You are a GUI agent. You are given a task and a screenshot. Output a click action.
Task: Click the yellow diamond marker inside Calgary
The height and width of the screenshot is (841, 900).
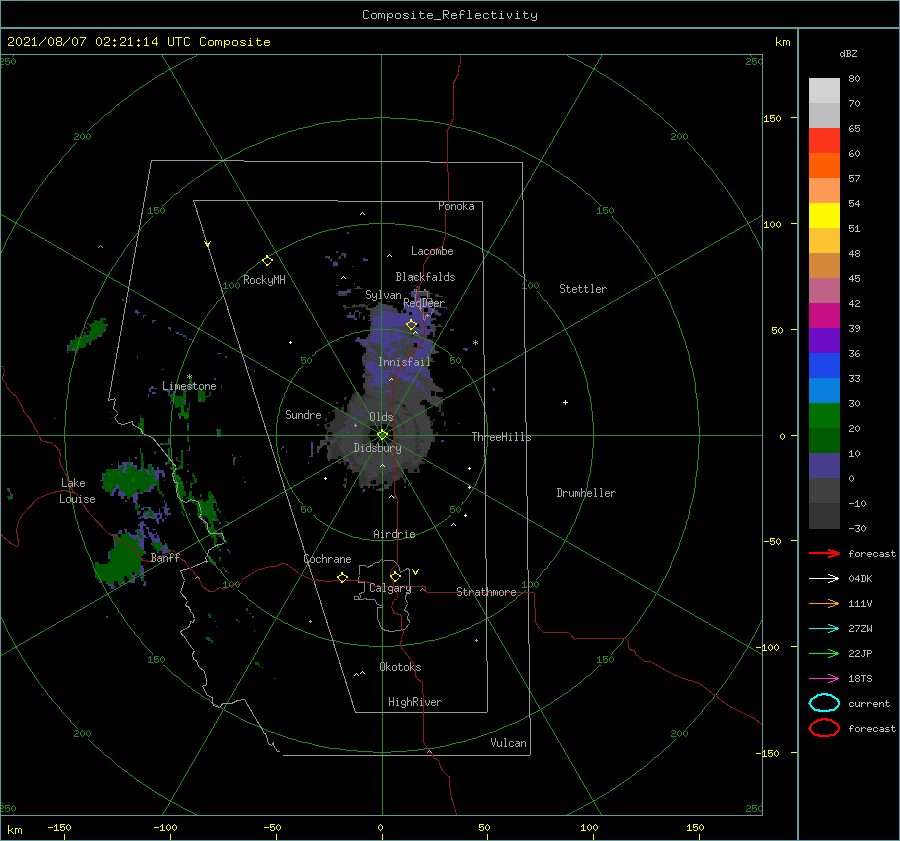tap(395, 576)
